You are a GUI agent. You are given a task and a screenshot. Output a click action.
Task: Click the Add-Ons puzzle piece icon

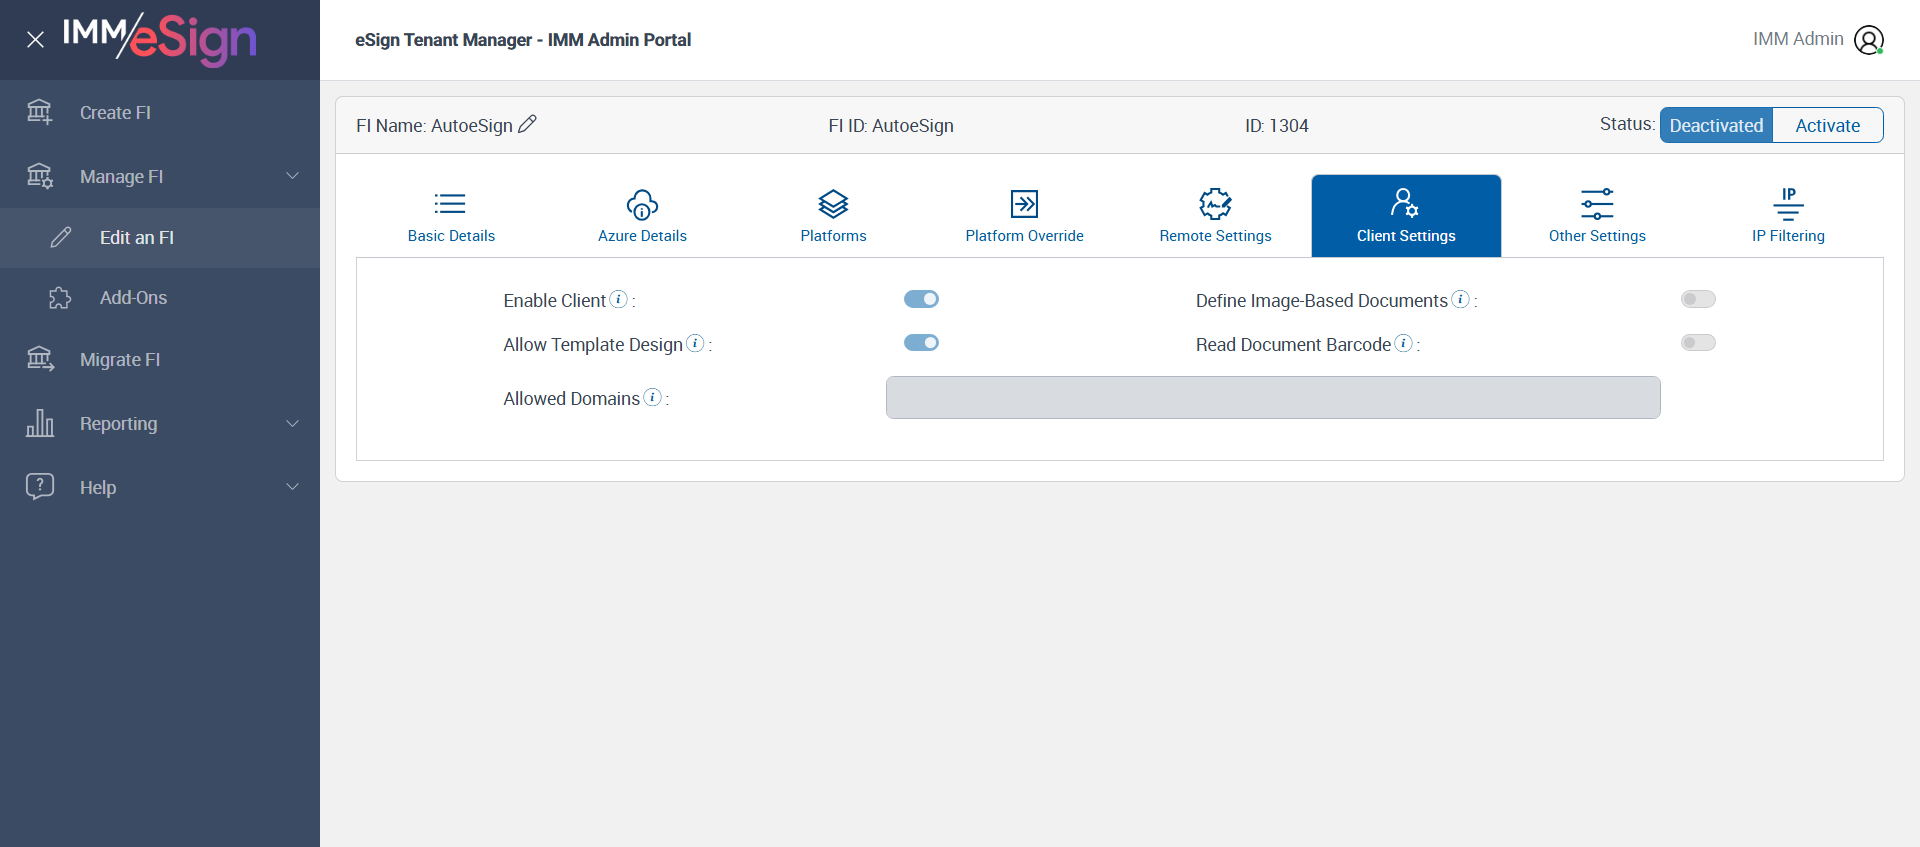[x=61, y=298]
